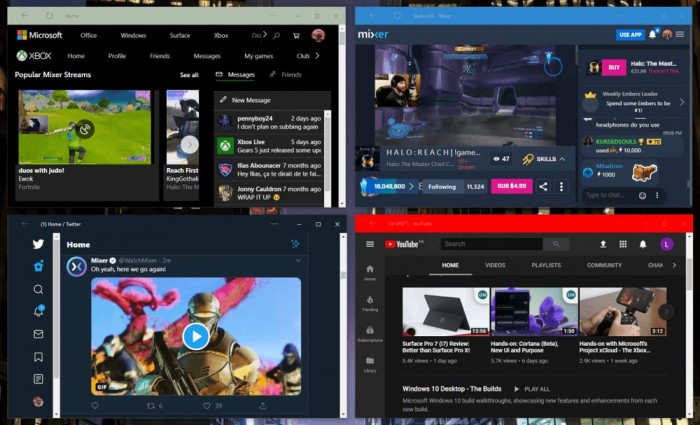
Task: Open emoji picker in Mixer chat box
Action: (x=642, y=195)
